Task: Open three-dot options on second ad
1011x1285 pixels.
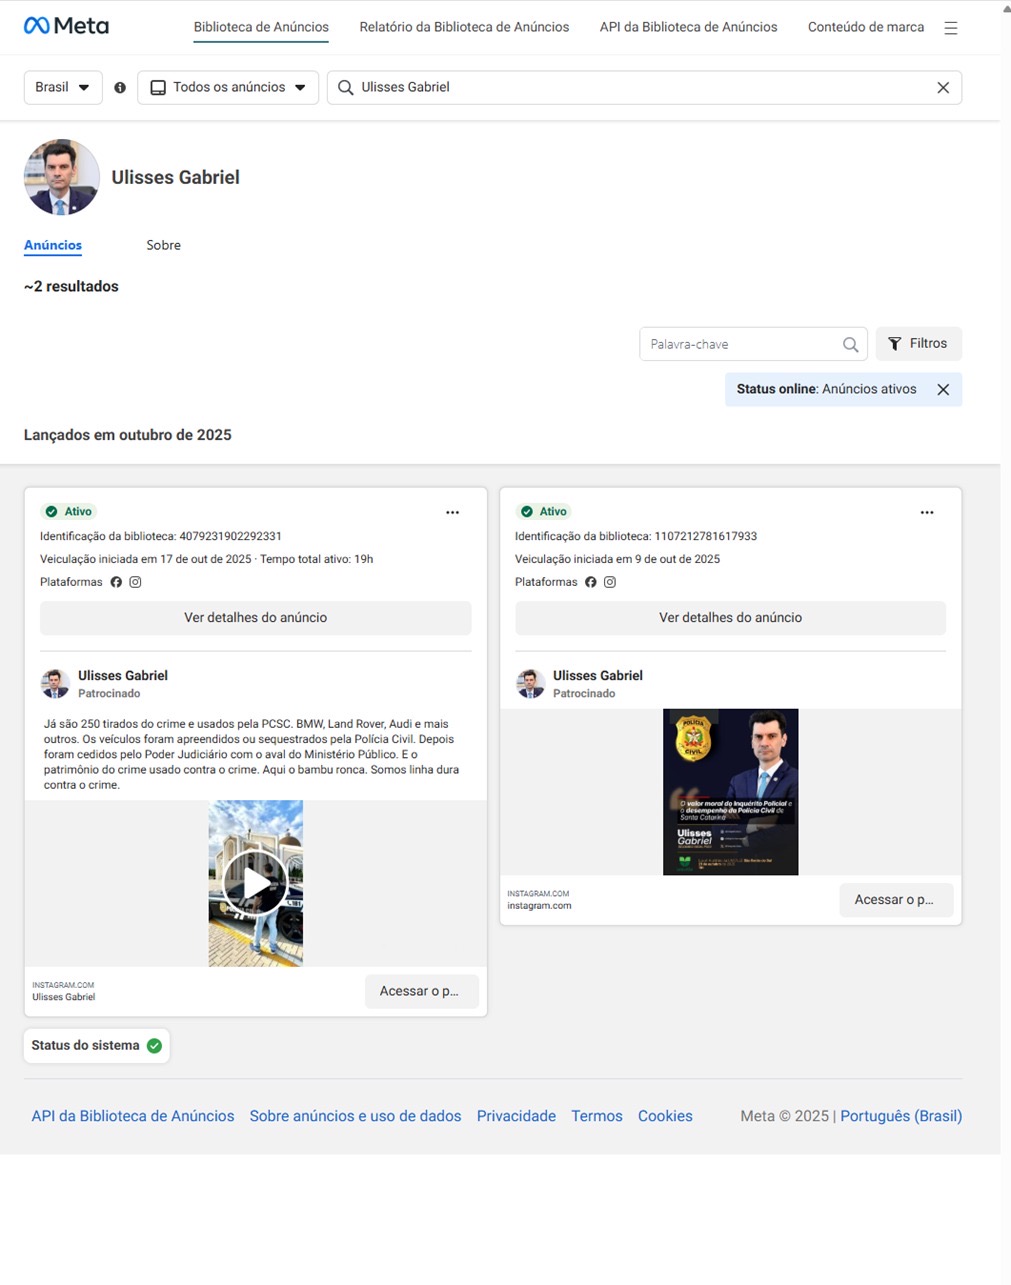Action: (927, 512)
